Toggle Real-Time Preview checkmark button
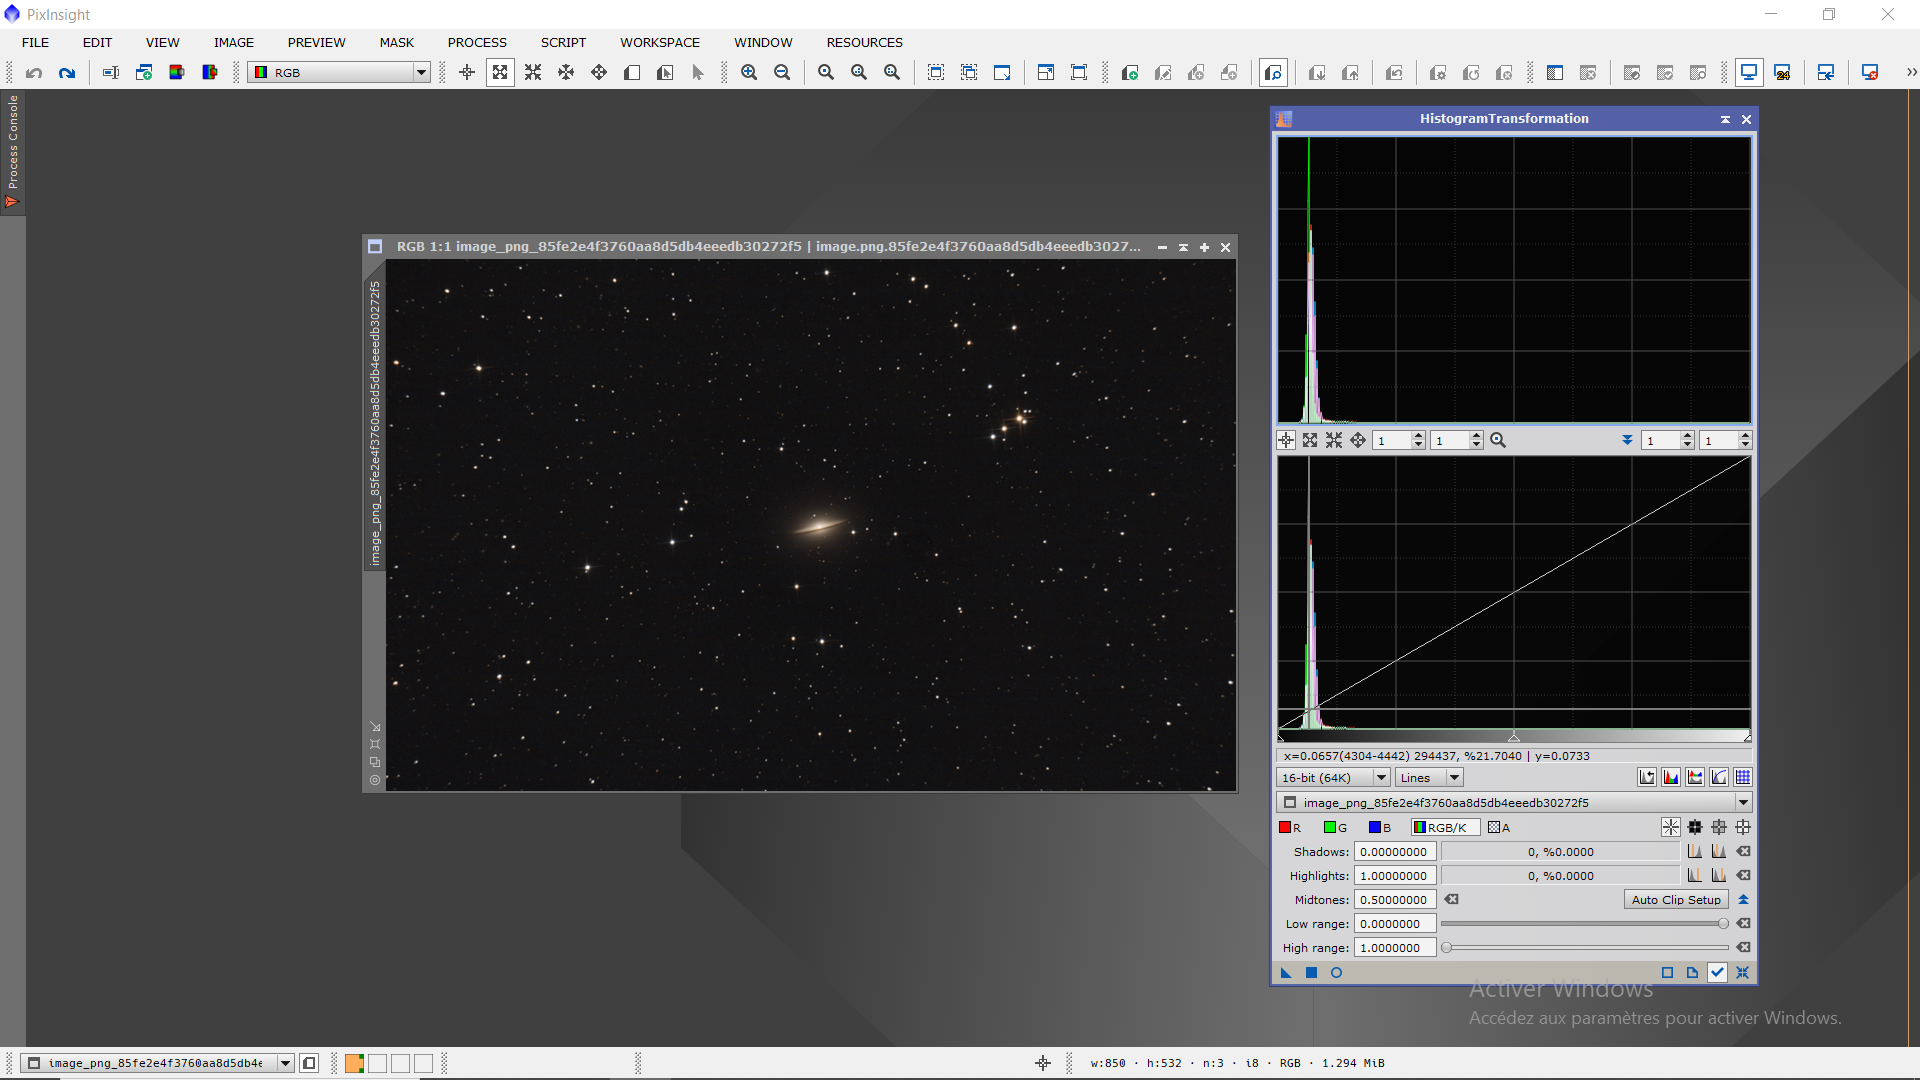Viewport: 1920px width, 1080px height. [x=1717, y=973]
